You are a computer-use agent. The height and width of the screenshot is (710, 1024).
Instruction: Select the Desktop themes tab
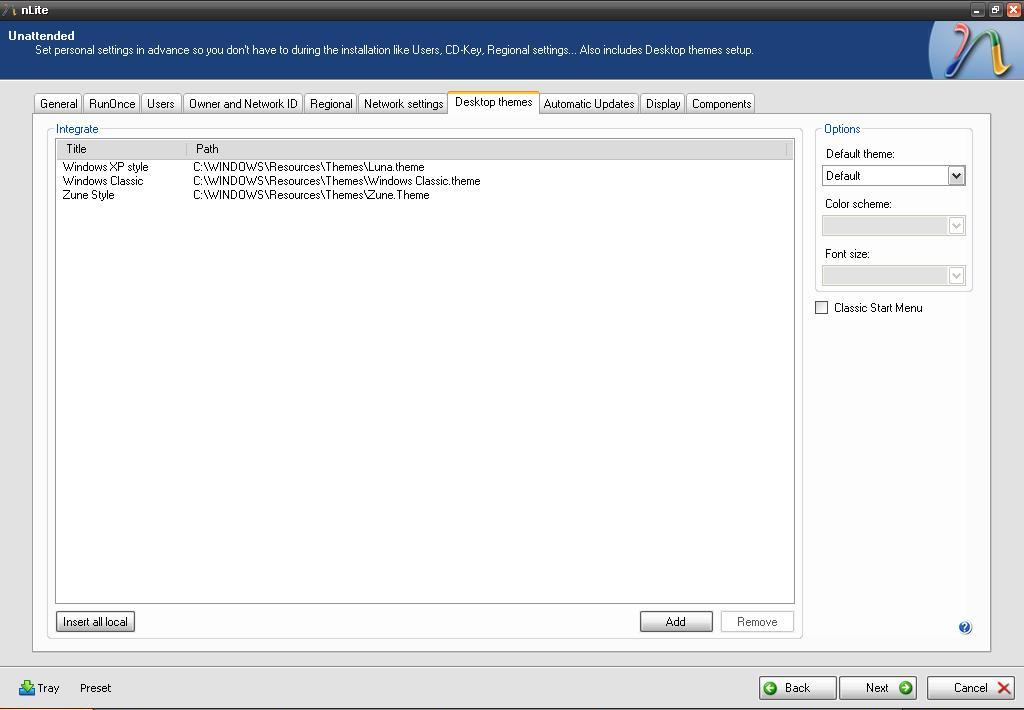pos(494,102)
